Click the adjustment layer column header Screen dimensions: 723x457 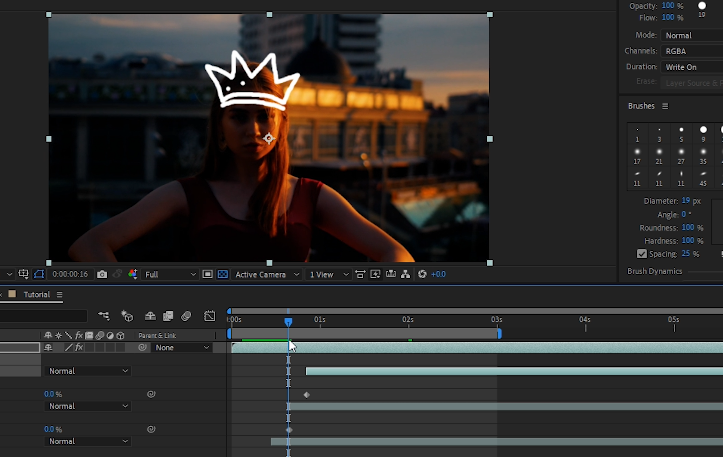pos(110,335)
